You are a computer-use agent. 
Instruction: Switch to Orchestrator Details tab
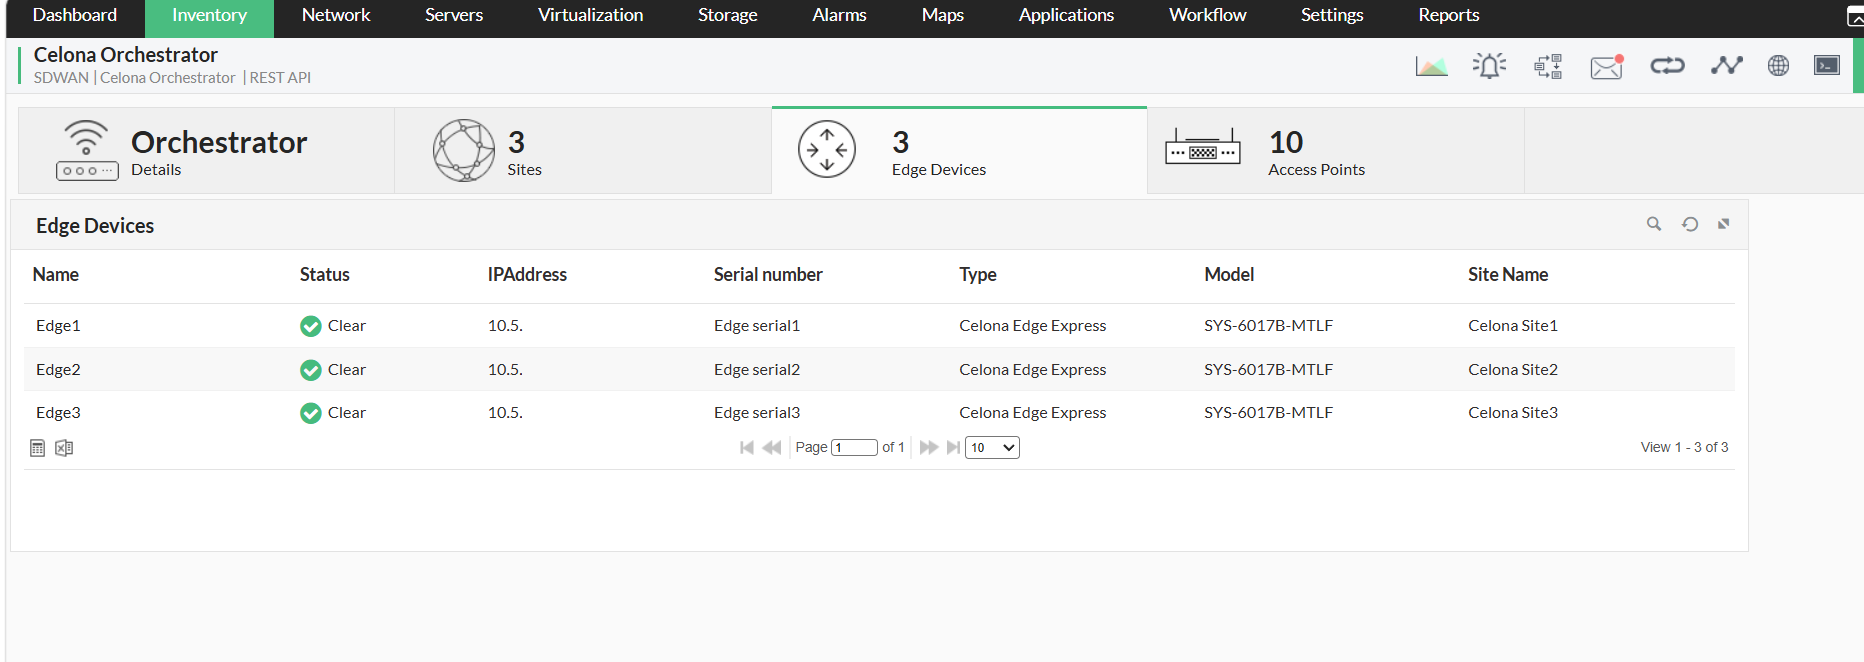pyautogui.click(x=206, y=151)
